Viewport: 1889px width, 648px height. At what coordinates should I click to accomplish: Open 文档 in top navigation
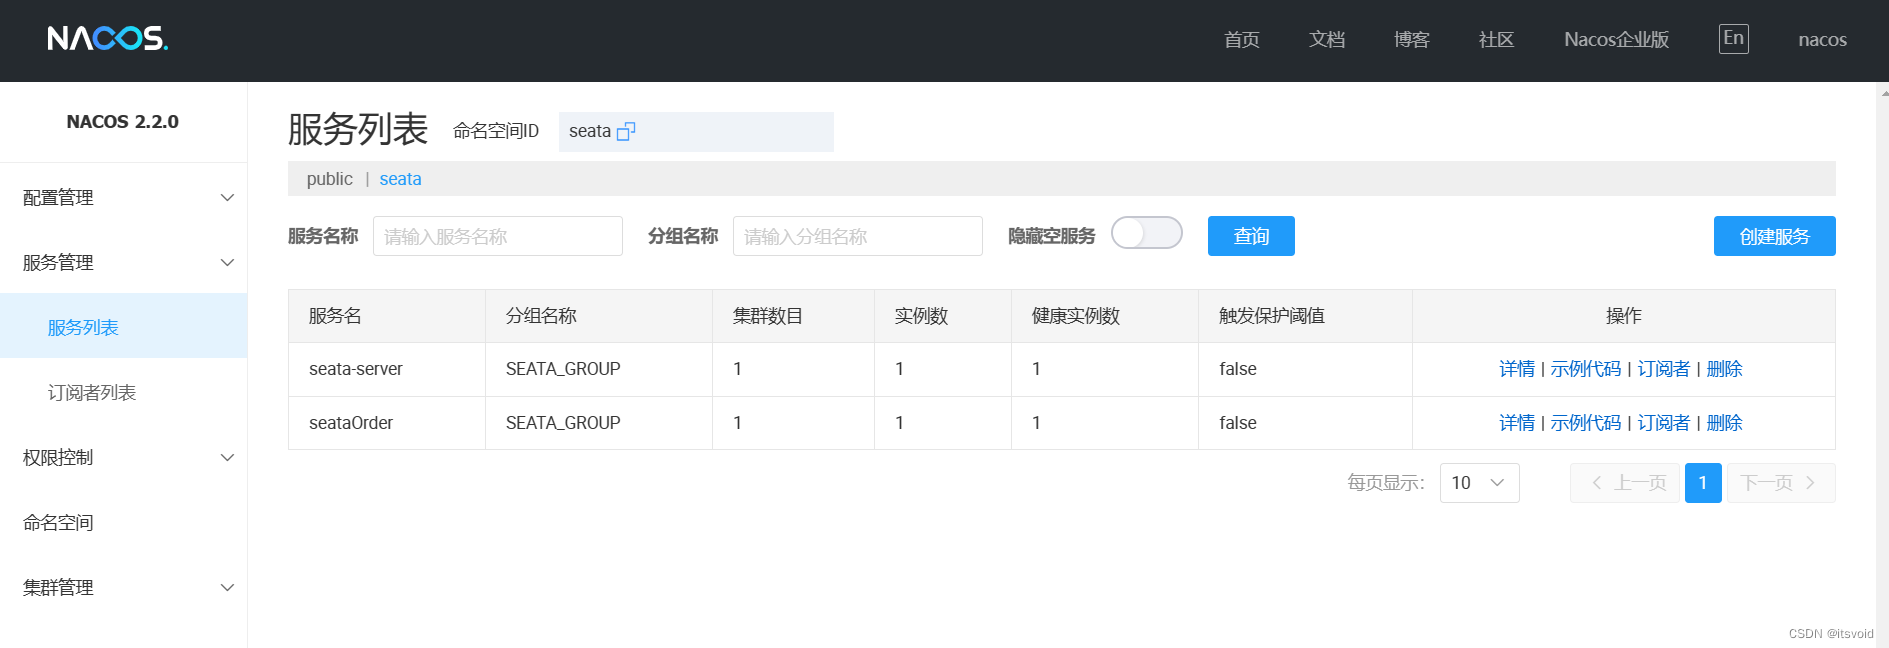[1326, 39]
